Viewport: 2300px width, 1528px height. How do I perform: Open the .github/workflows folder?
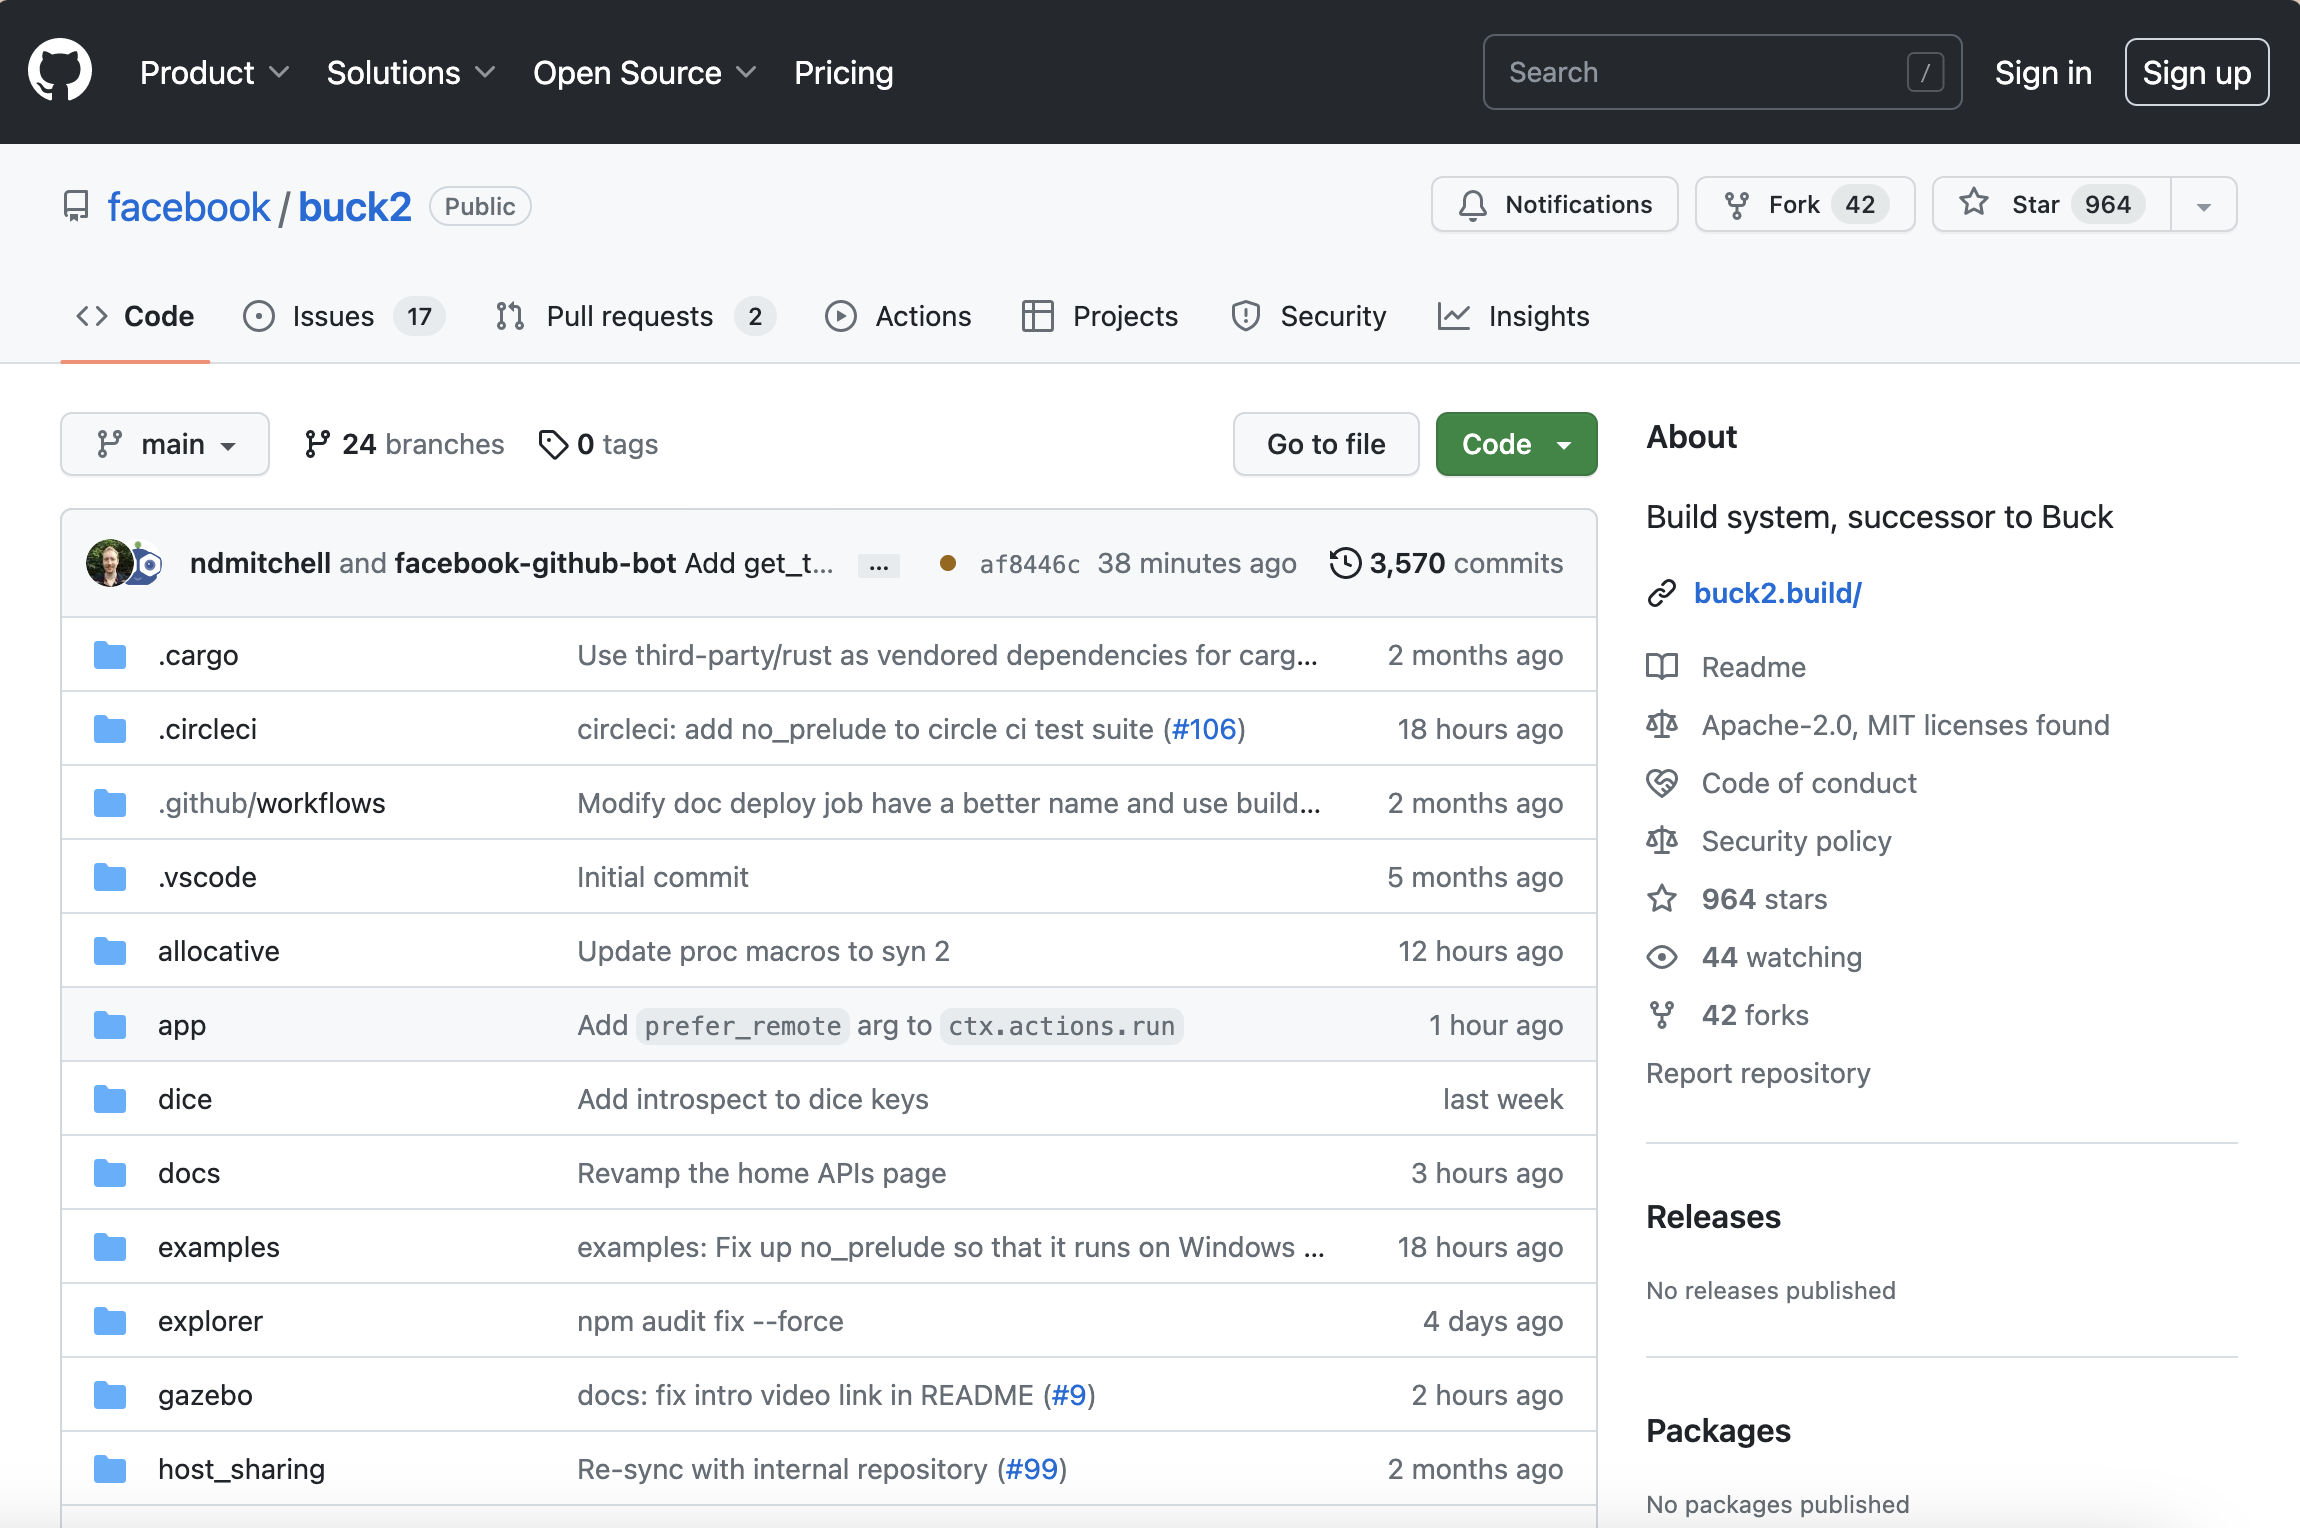point(271,803)
